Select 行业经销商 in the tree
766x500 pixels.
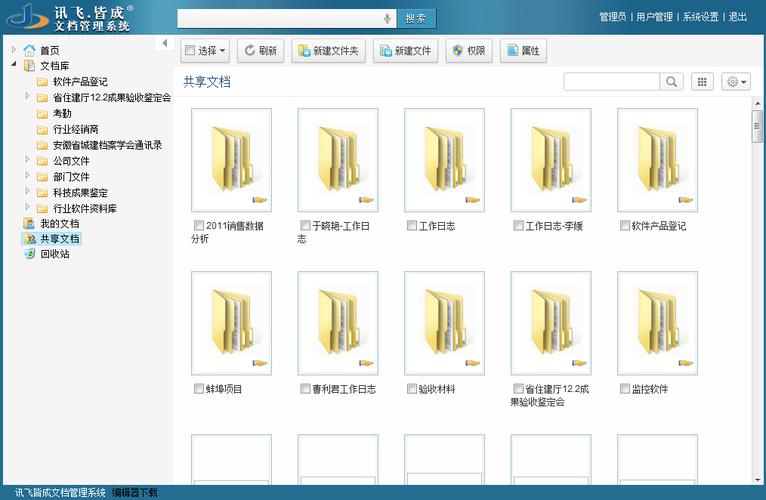click(x=76, y=130)
